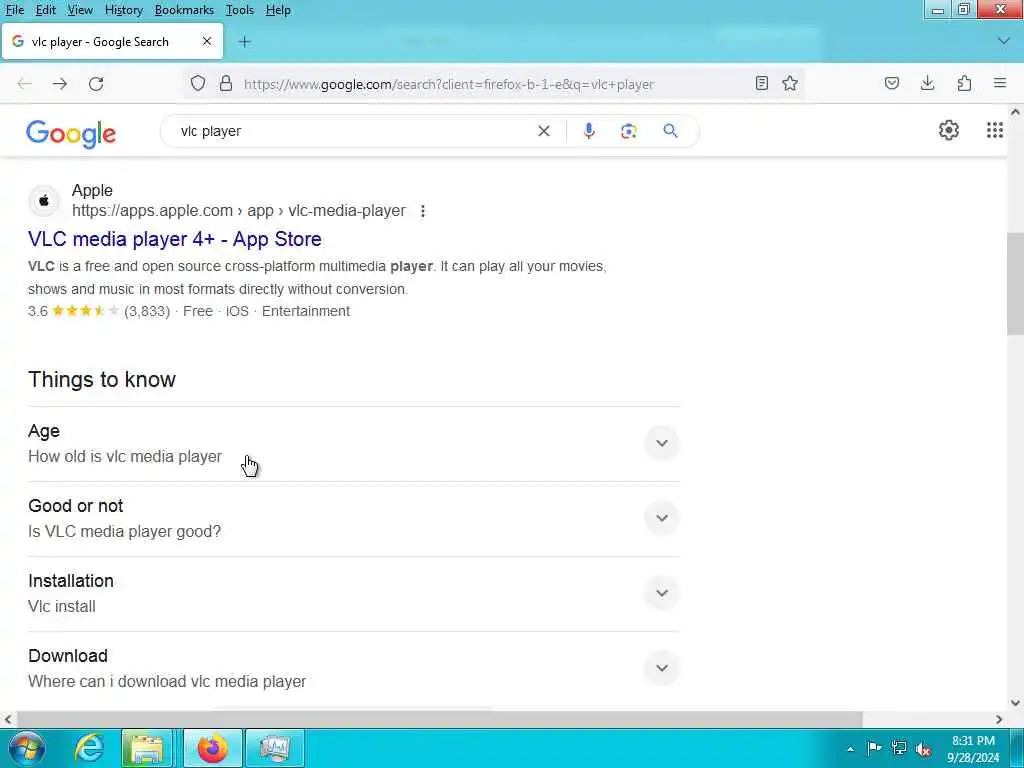This screenshot has width=1024, height=768.
Task: Open the View menu
Action: click(80, 10)
